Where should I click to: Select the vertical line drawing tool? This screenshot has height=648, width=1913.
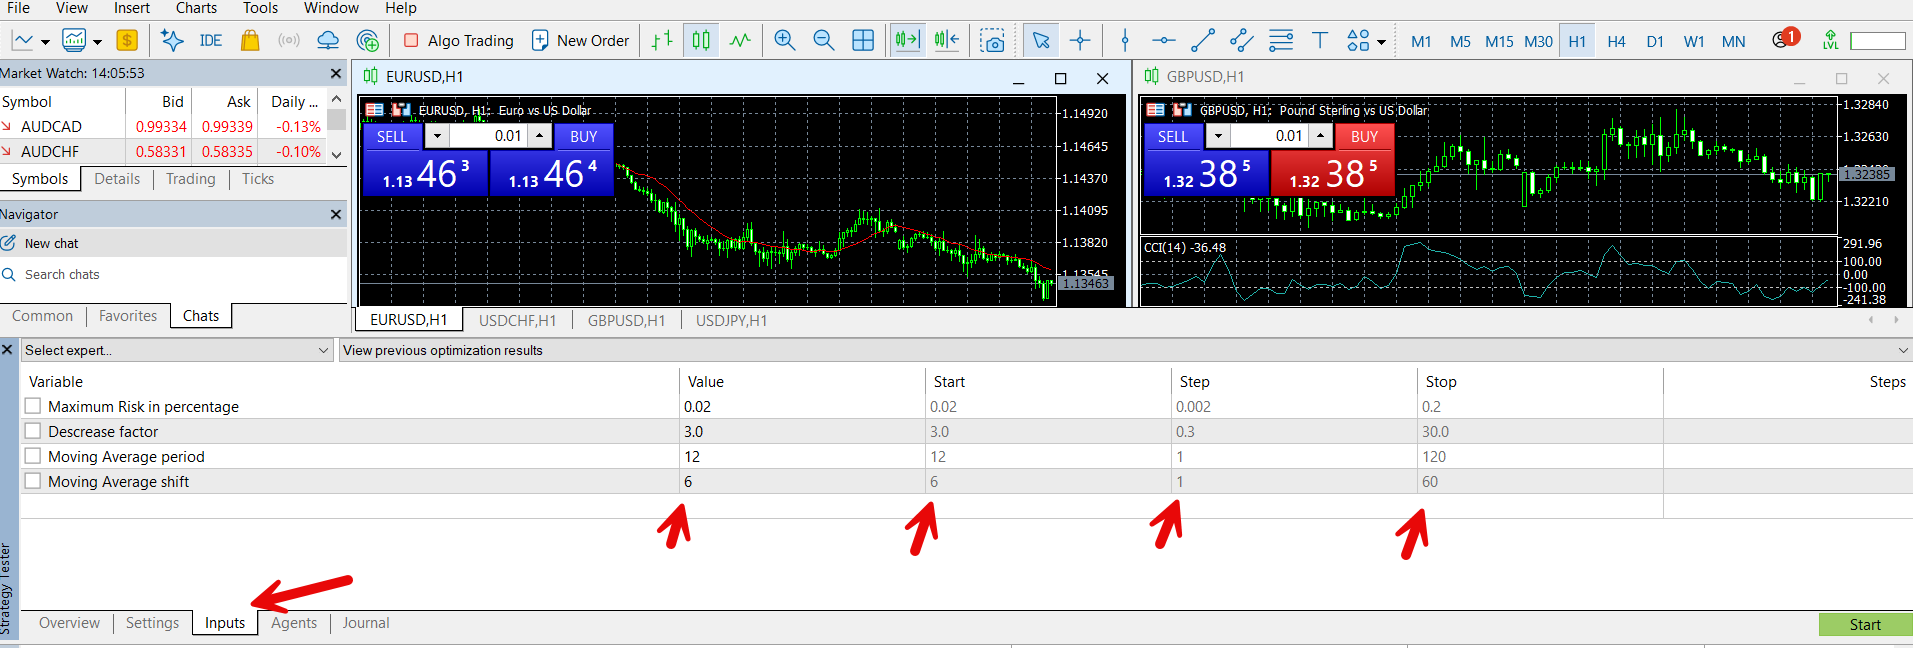1125,41
